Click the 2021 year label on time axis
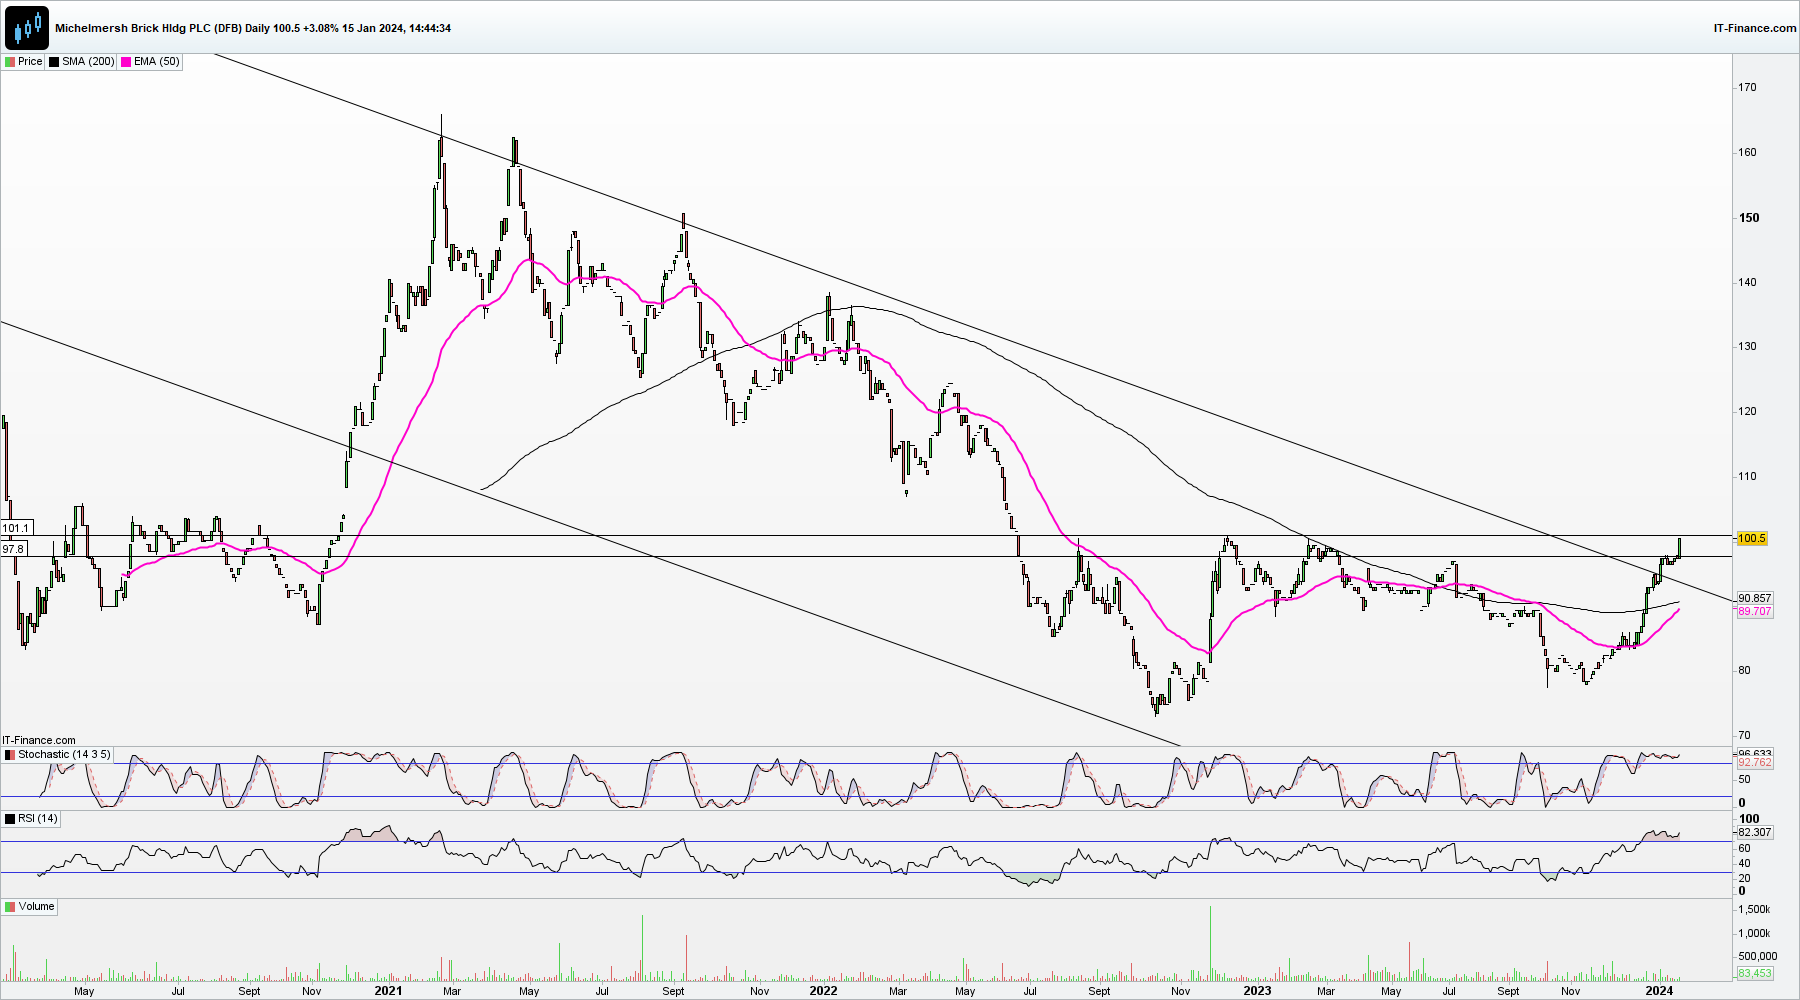 [388, 990]
